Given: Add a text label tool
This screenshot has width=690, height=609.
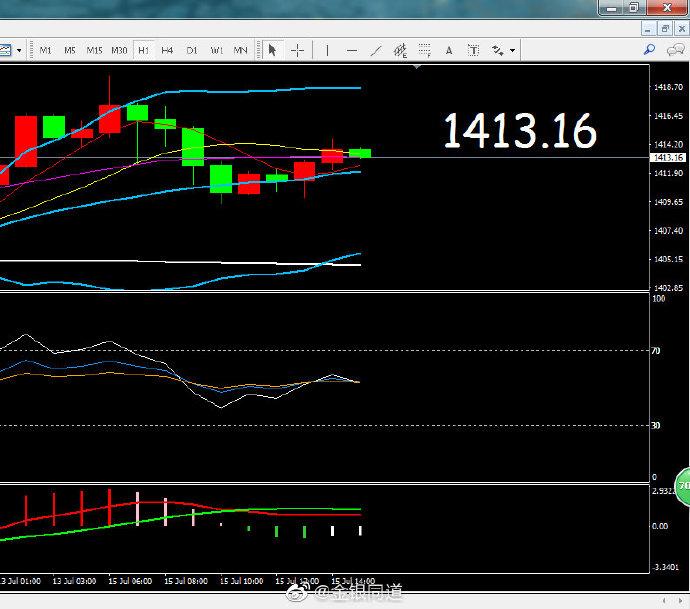Looking at the screenshot, I should (473, 51).
